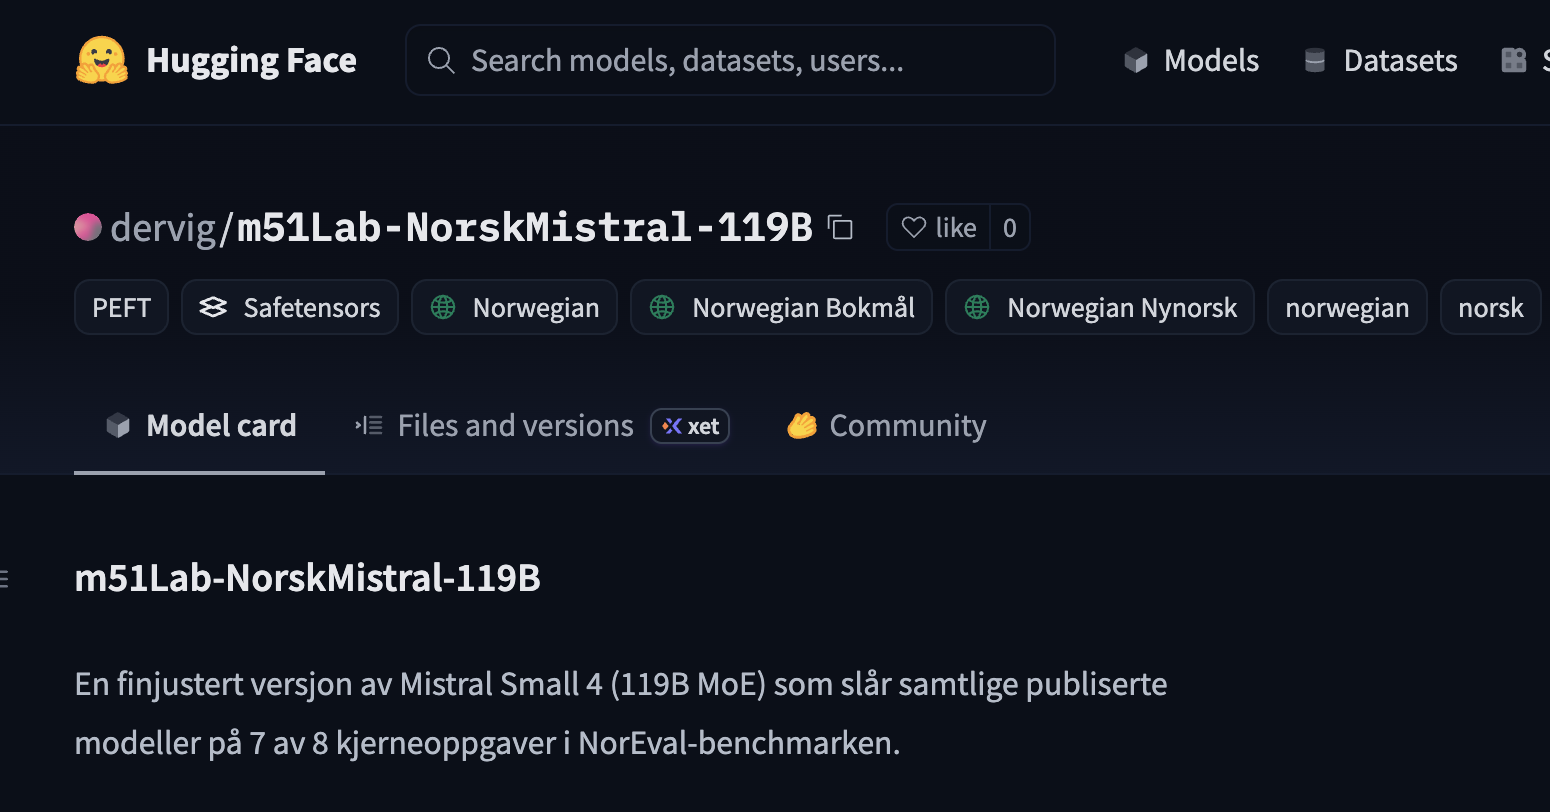Click dervig's profile avatar
This screenshot has width=1550, height=812.
(88, 227)
